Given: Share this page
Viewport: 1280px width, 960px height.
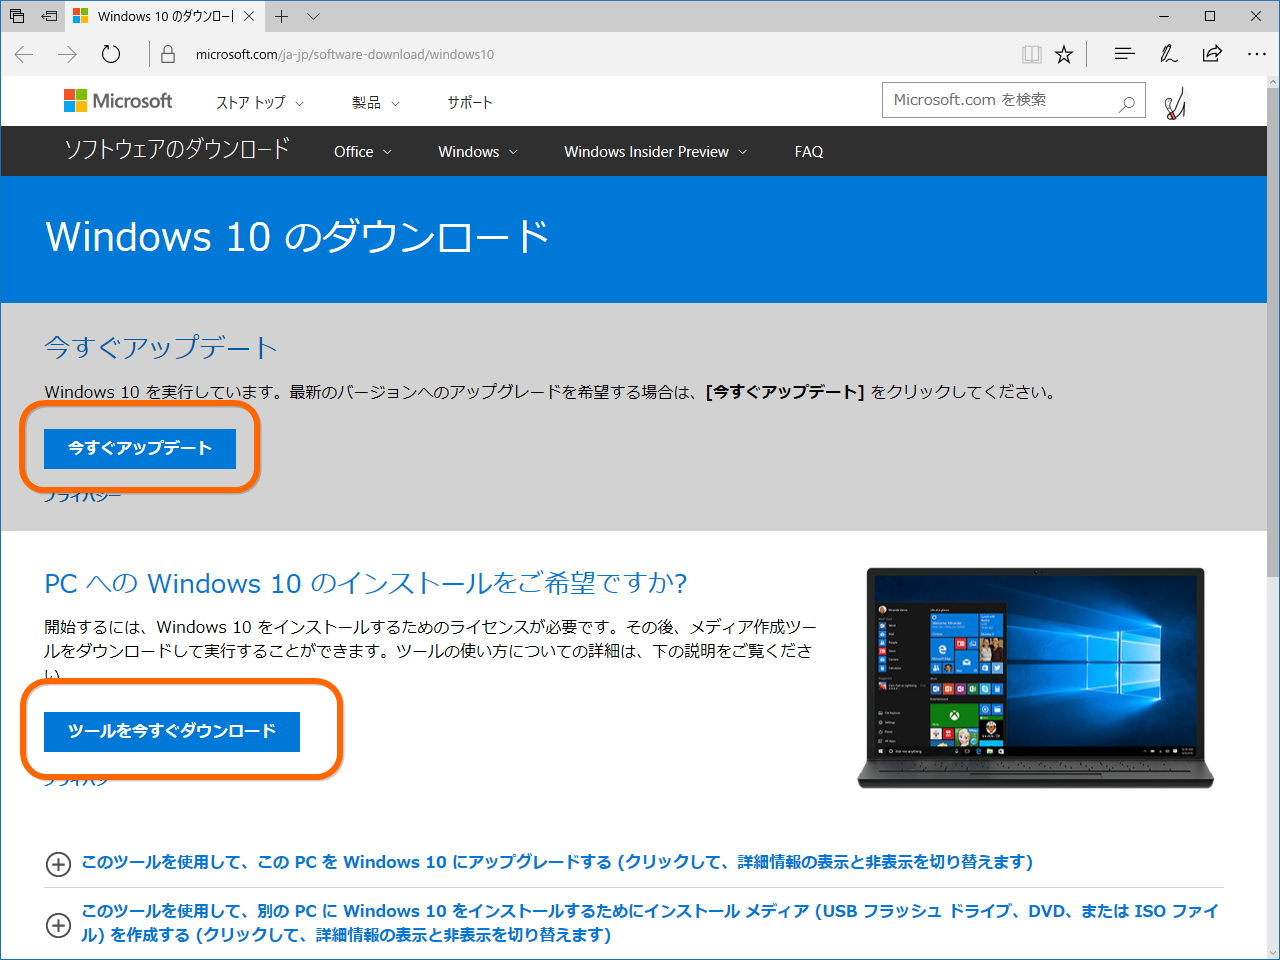Looking at the screenshot, I should 1212,54.
